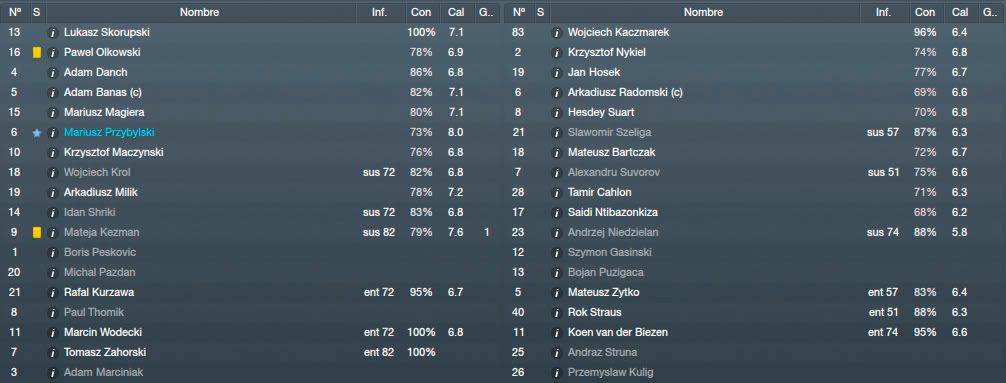Click info icon beside Arkadiusz Milik
This screenshot has height=383, width=1006.
coord(53,192)
